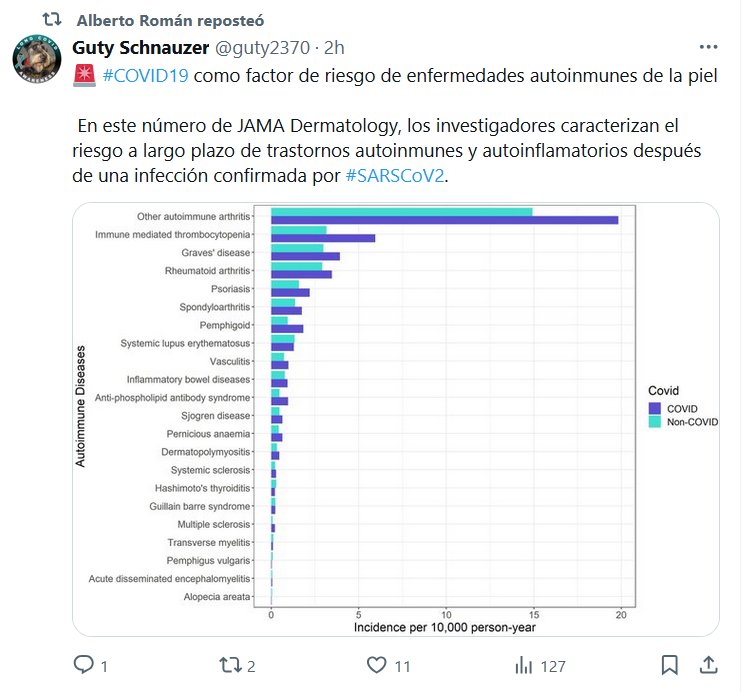The width and height of the screenshot is (744, 692).
Task: Click the red siren emoji
Action: pyautogui.click(x=83, y=78)
